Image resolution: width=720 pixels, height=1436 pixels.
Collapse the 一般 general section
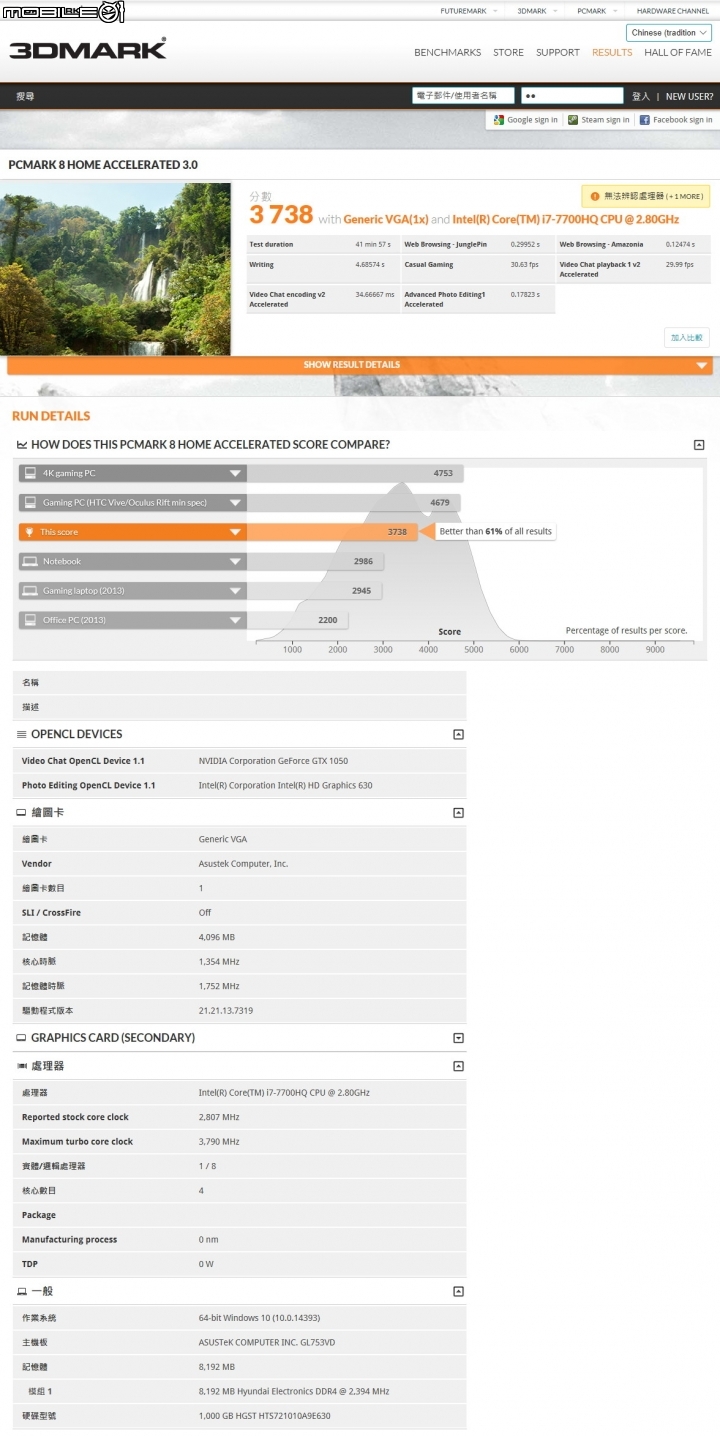pyautogui.click(x=458, y=1292)
